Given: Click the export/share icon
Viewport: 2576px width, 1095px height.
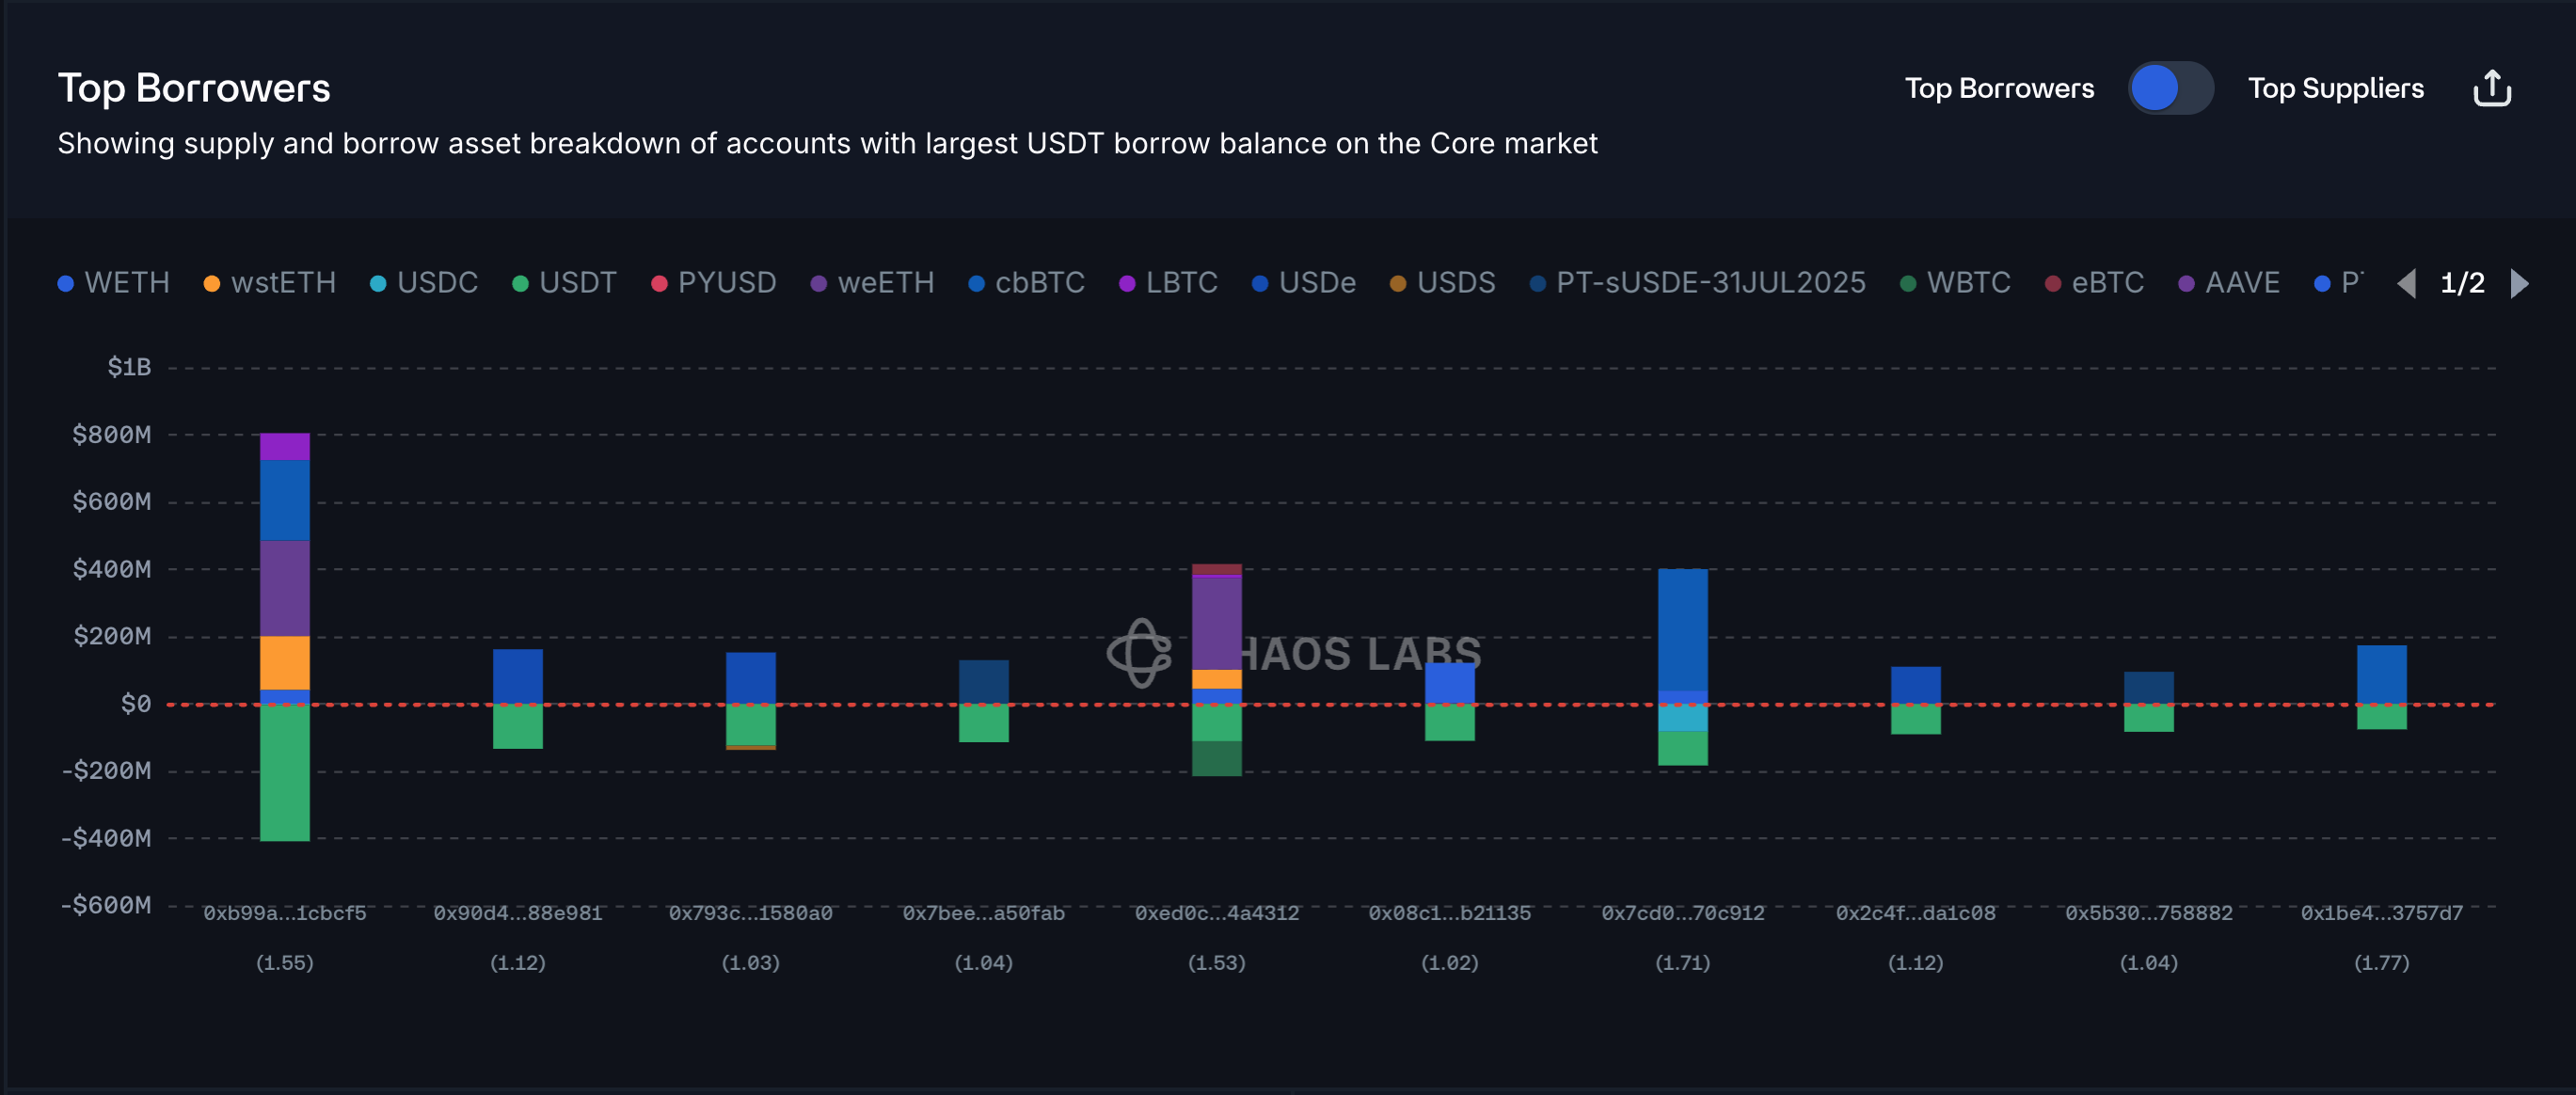Looking at the screenshot, I should coord(2491,88).
